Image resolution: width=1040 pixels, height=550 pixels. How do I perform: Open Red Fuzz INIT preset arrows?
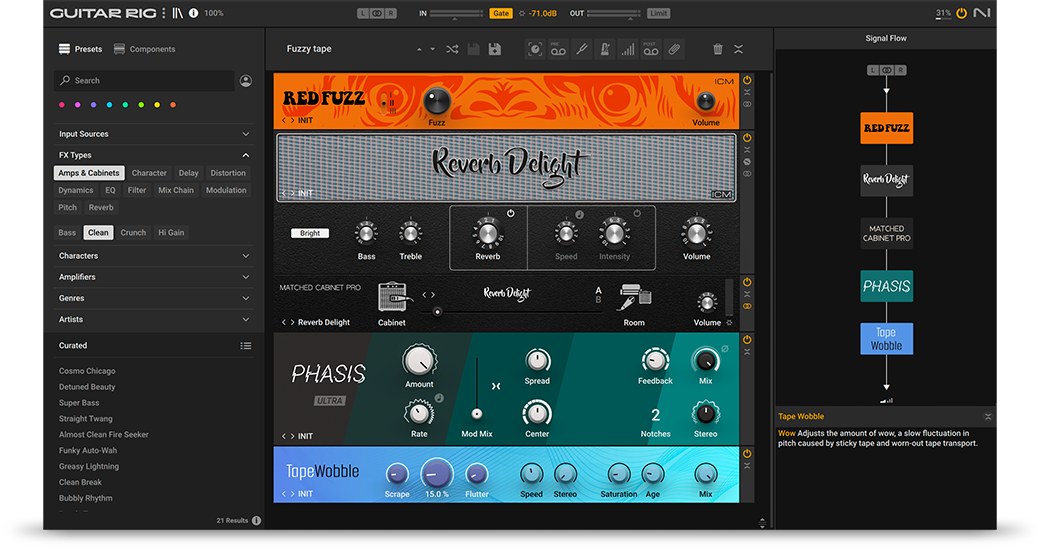tap(288, 121)
